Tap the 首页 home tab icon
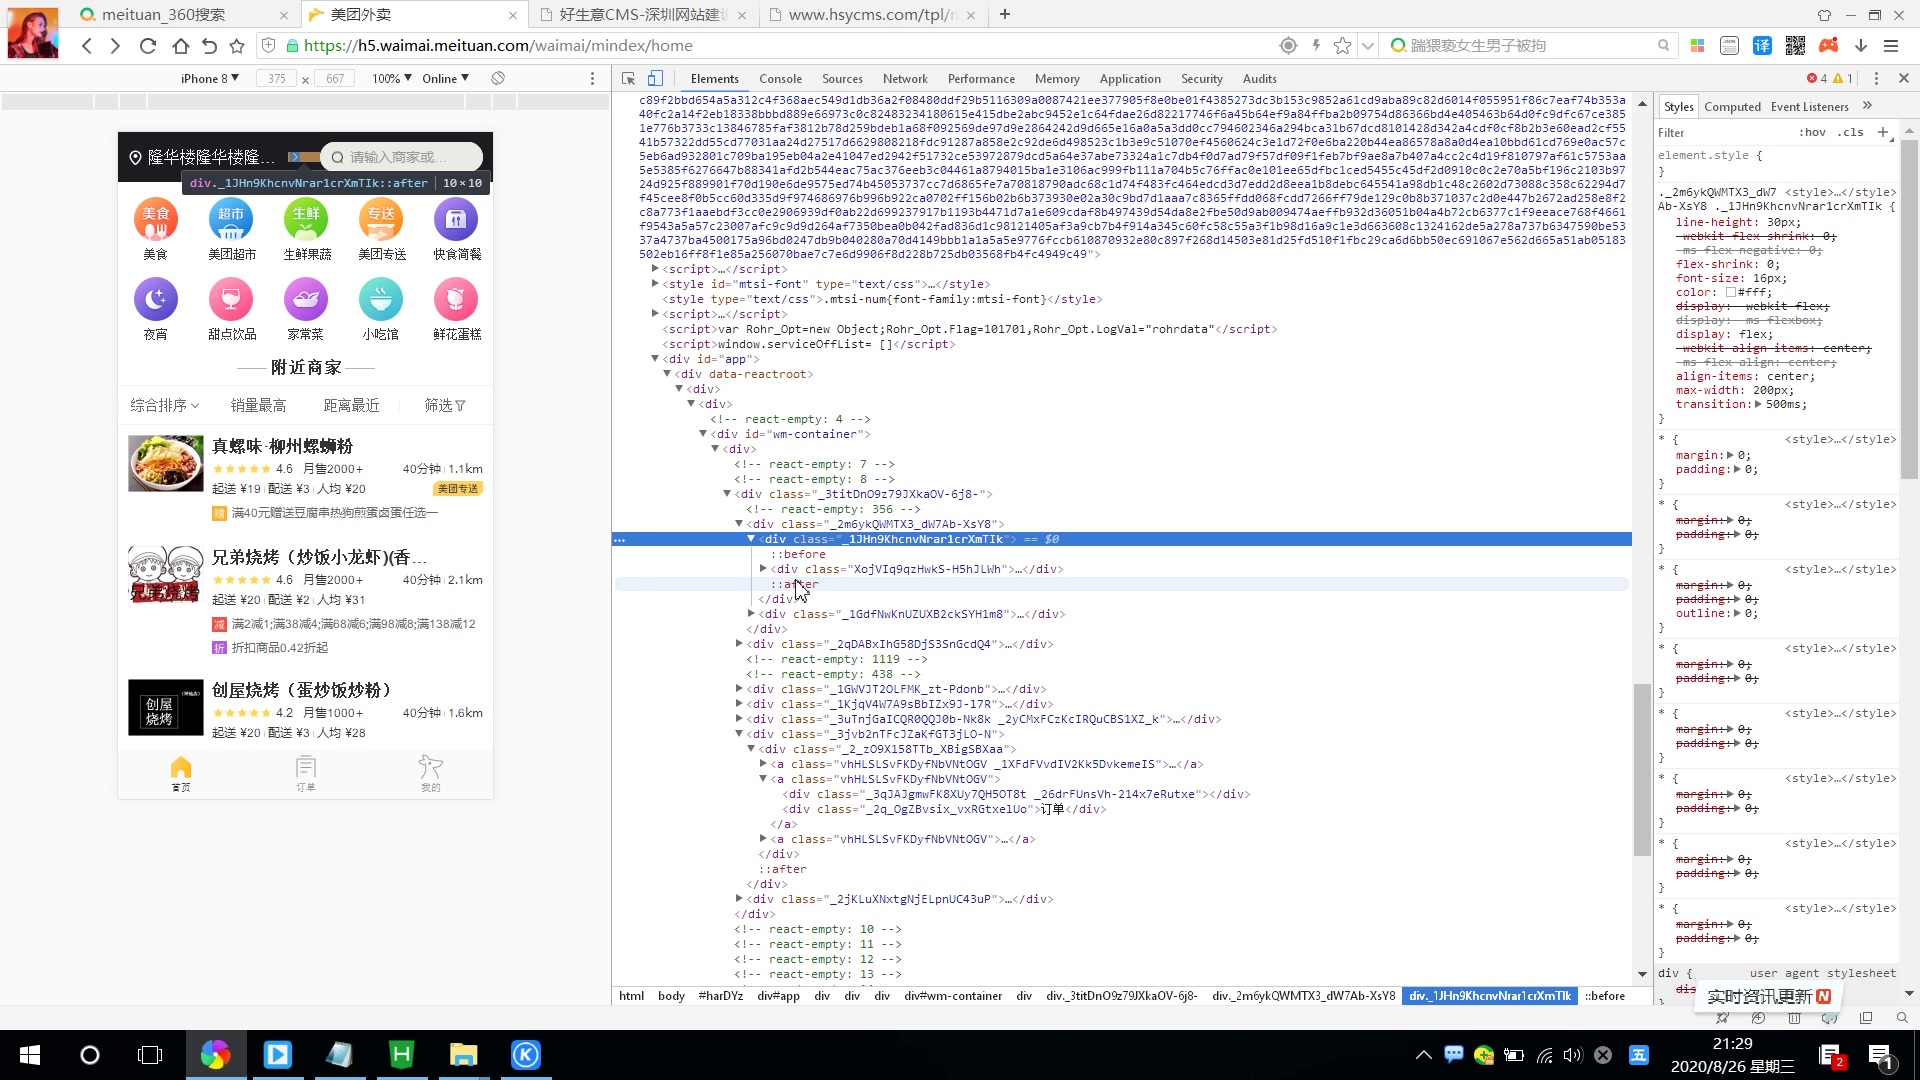The image size is (1920, 1080). [181, 773]
